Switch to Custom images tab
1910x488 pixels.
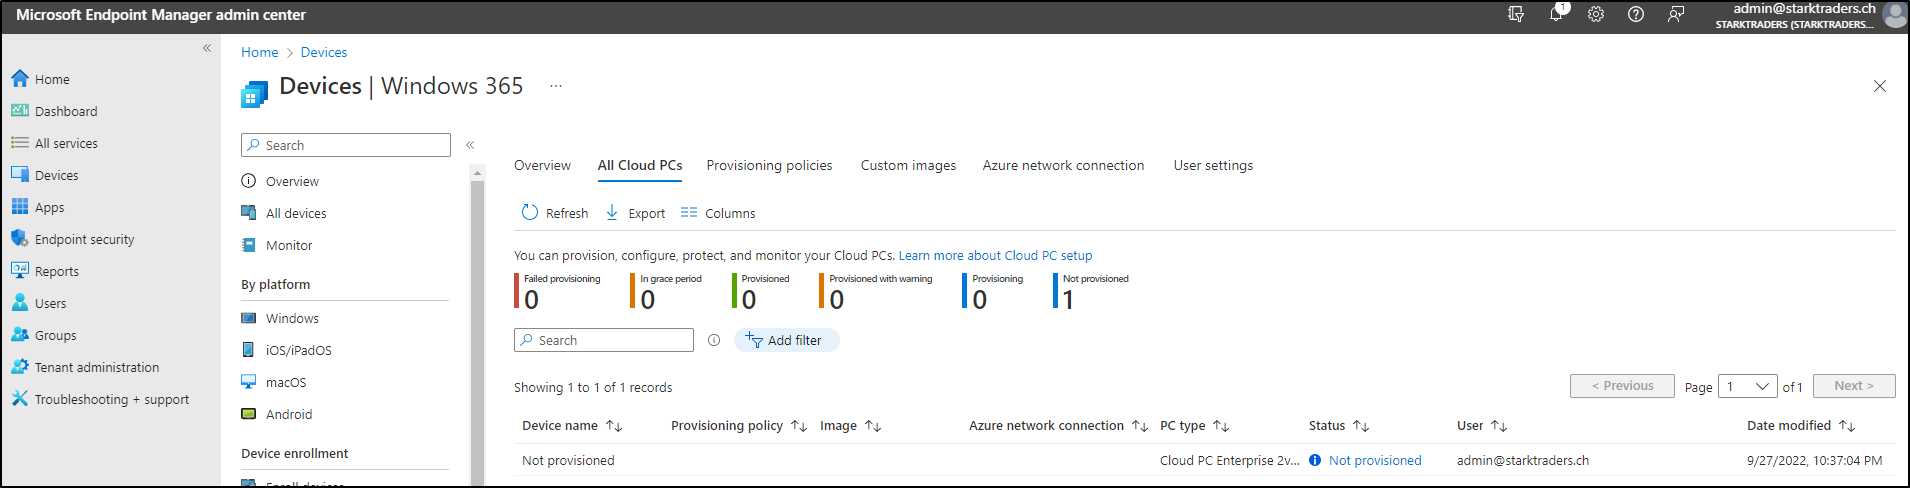tap(908, 165)
